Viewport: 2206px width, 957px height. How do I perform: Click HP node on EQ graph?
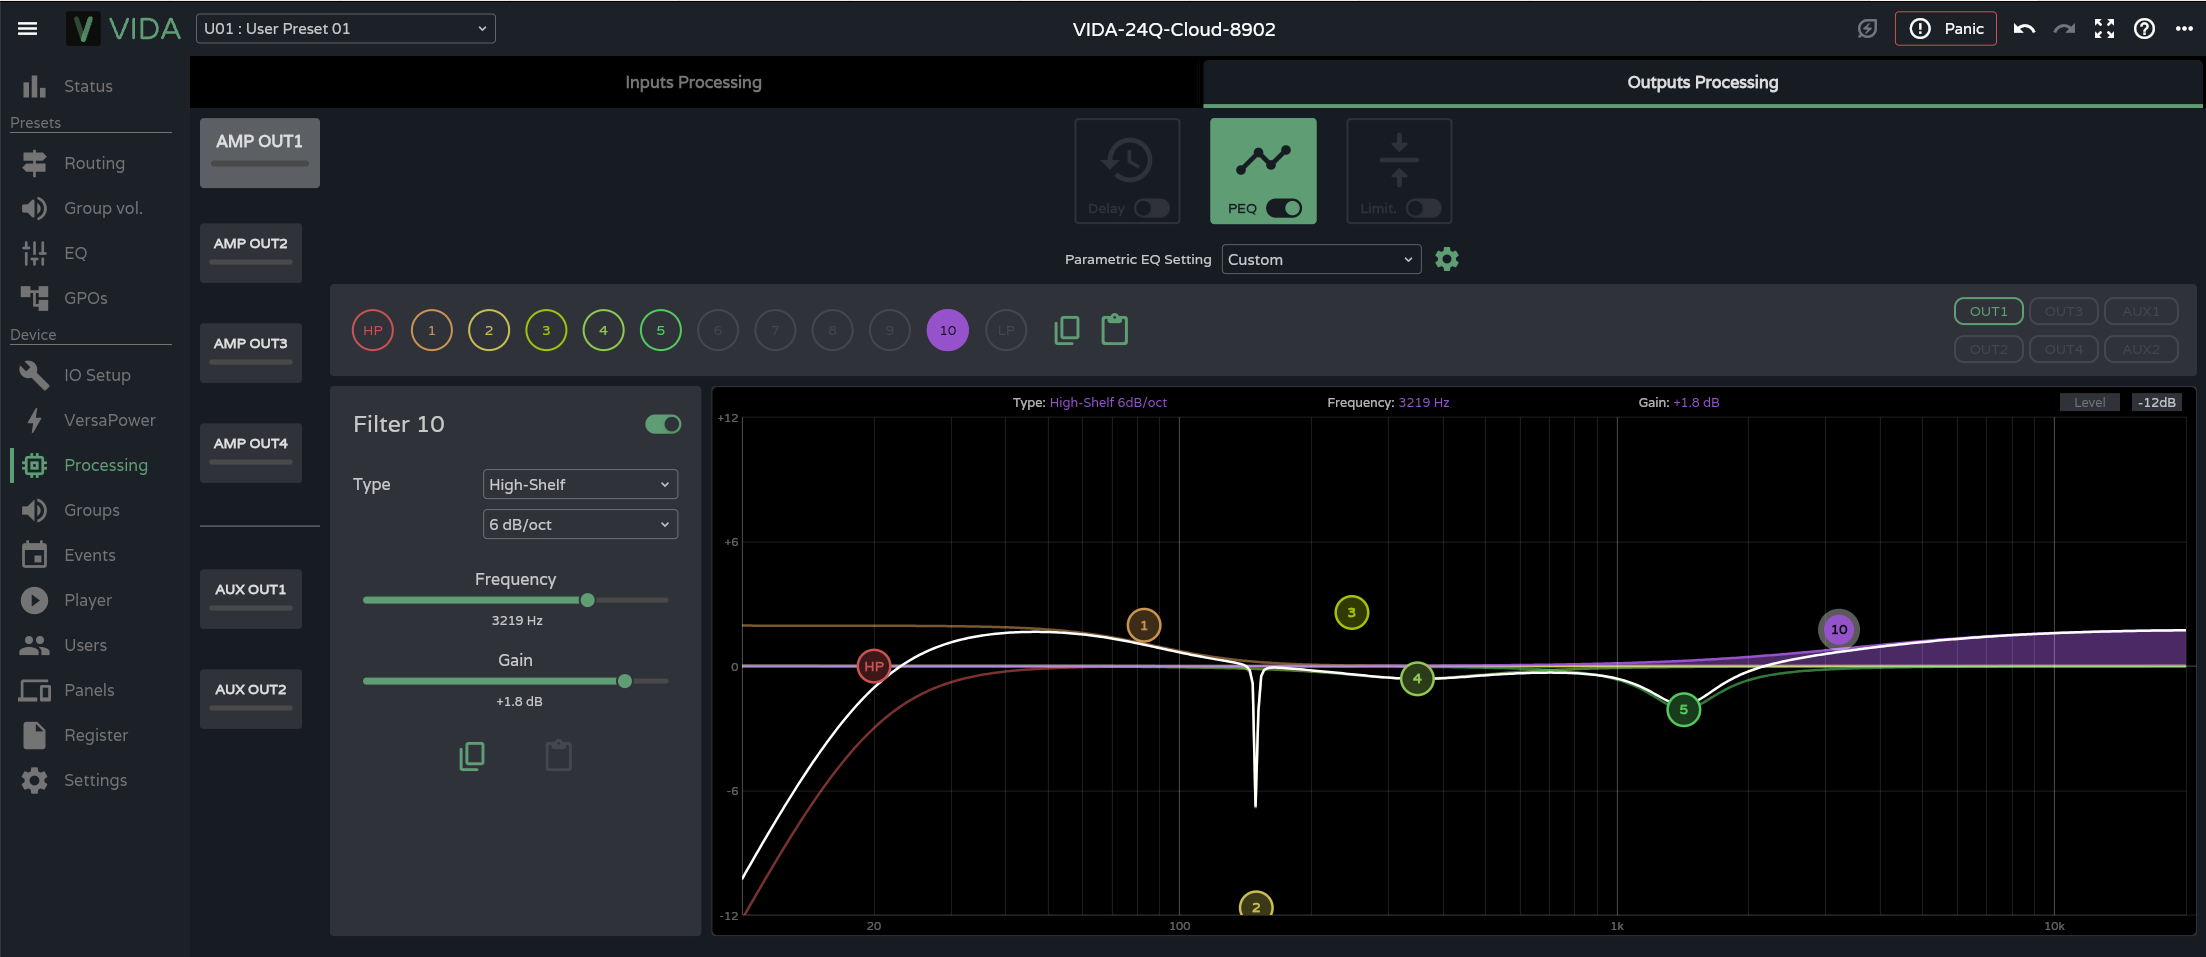874,666
